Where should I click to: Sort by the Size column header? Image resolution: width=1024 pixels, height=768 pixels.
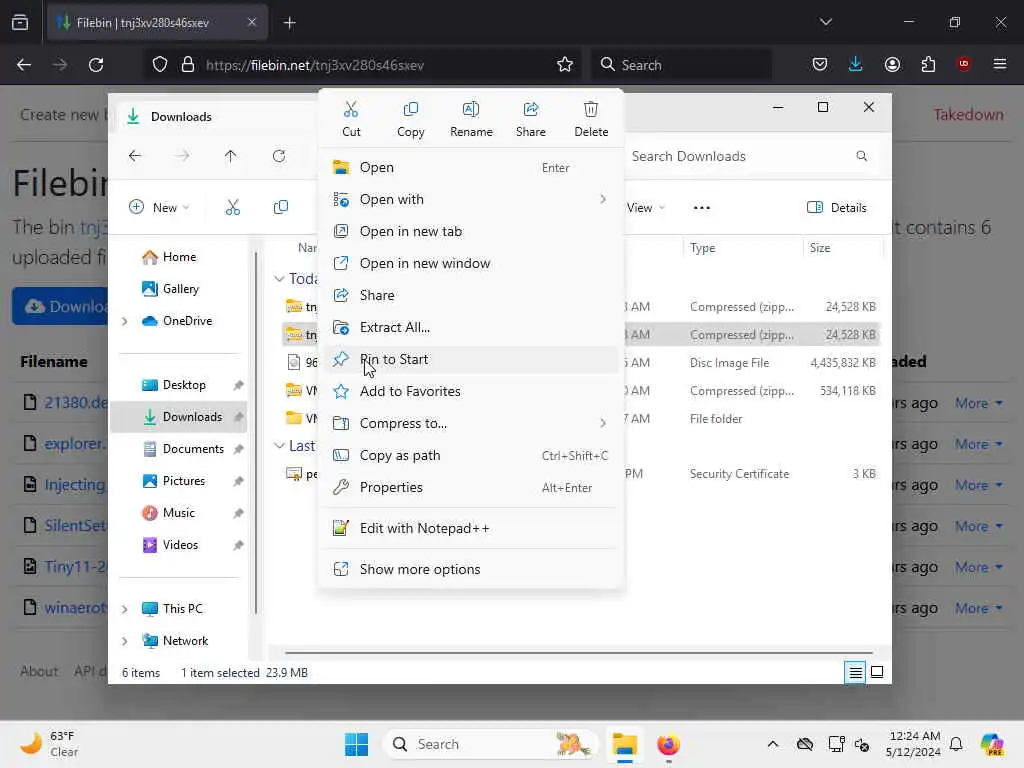820,248
